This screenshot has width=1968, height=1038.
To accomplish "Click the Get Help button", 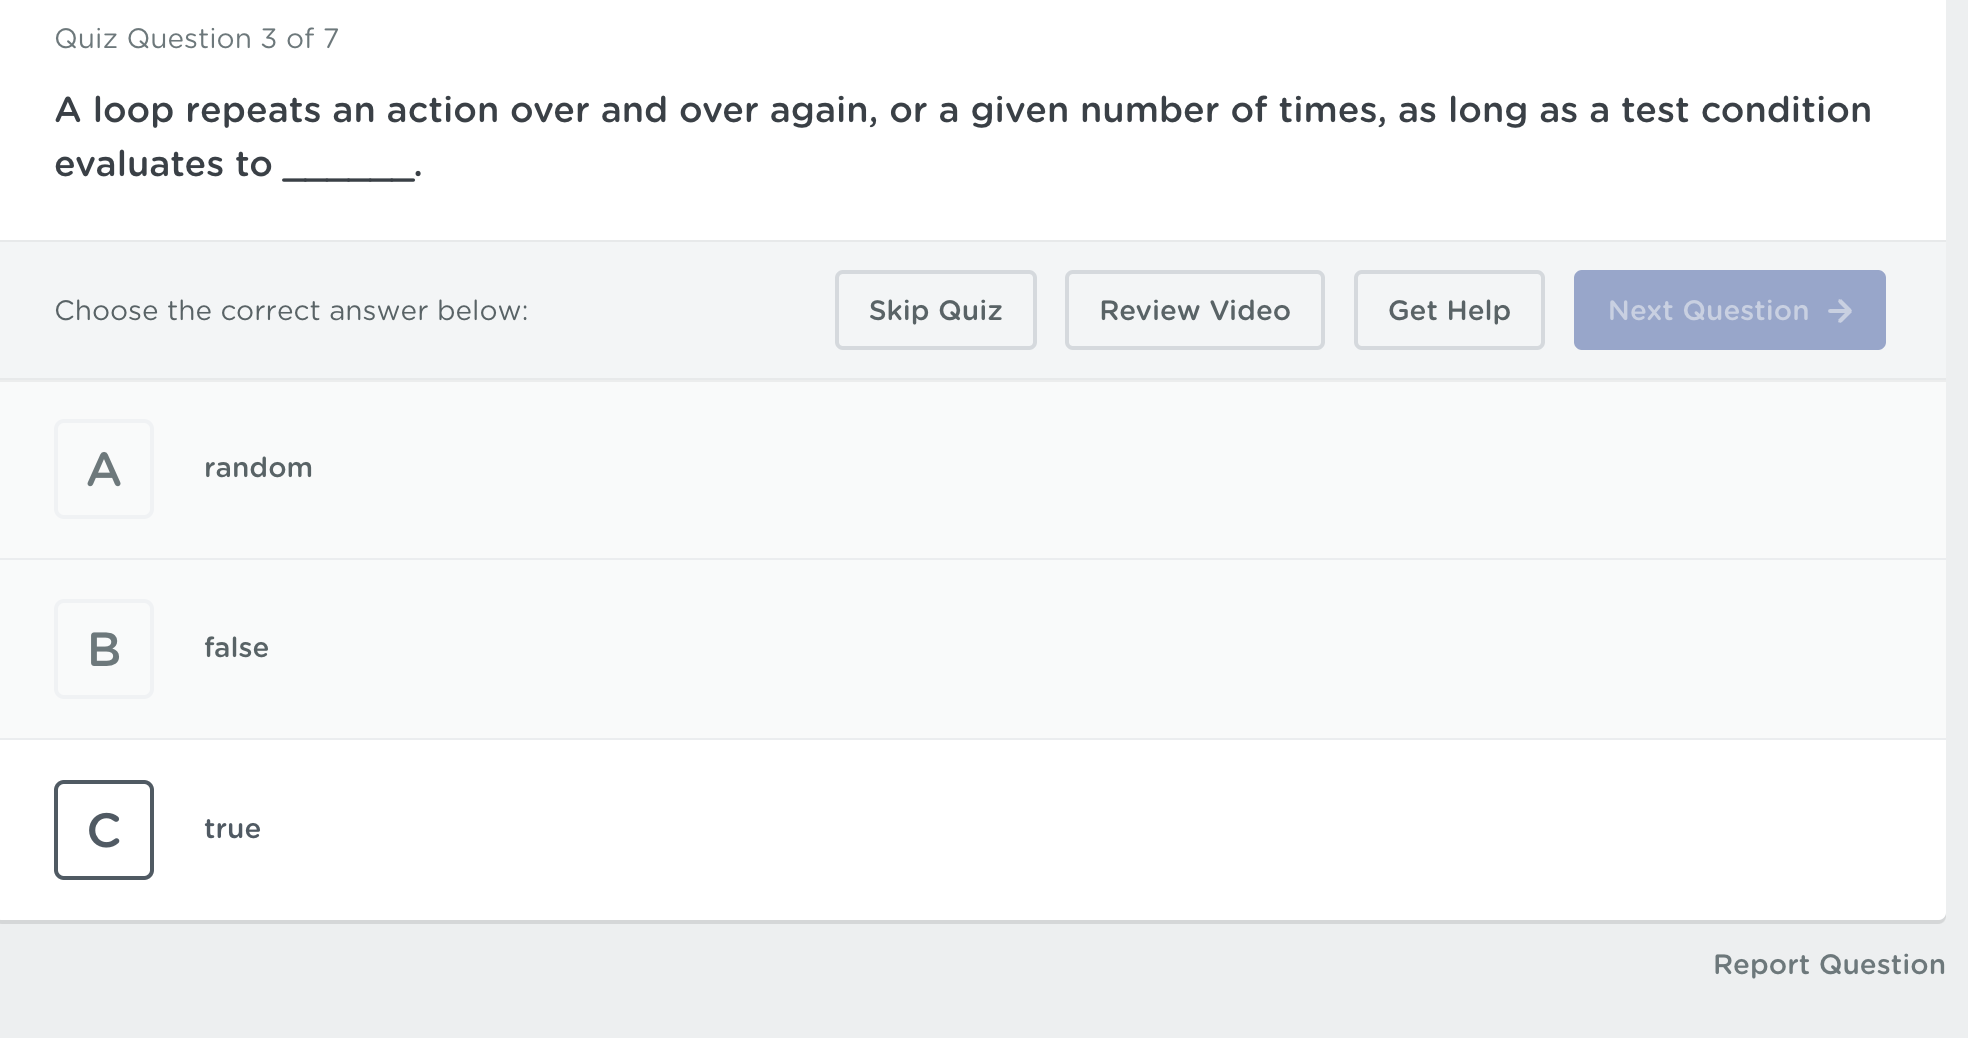I will pos(1449,310).
